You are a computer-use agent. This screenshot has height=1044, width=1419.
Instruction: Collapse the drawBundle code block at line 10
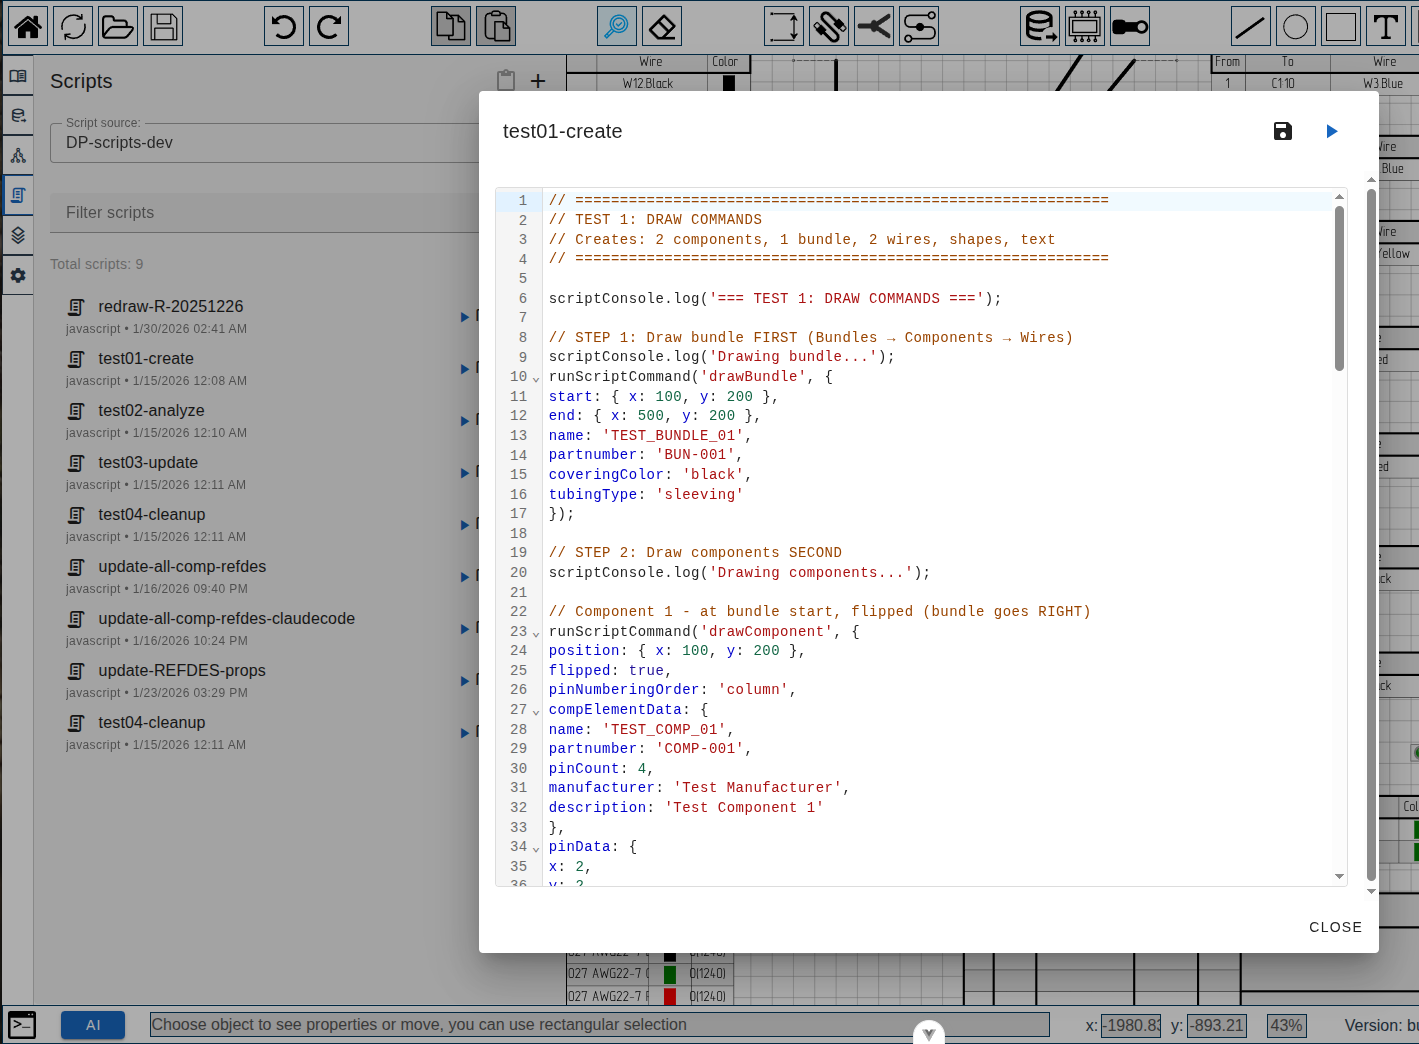click(x=535, y=379)
